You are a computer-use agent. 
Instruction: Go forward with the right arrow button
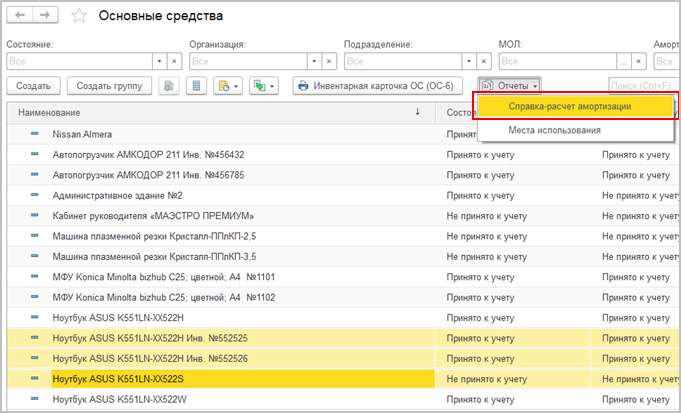click(45, 15)
